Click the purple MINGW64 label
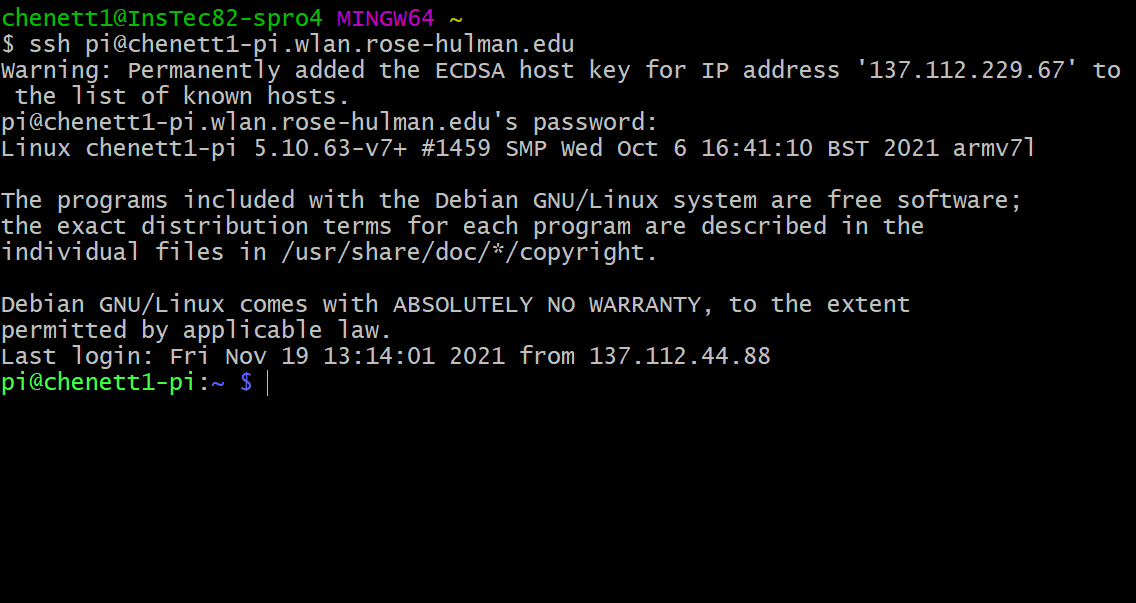Viewport: 1136px width, 603px height. click(385, 18)
